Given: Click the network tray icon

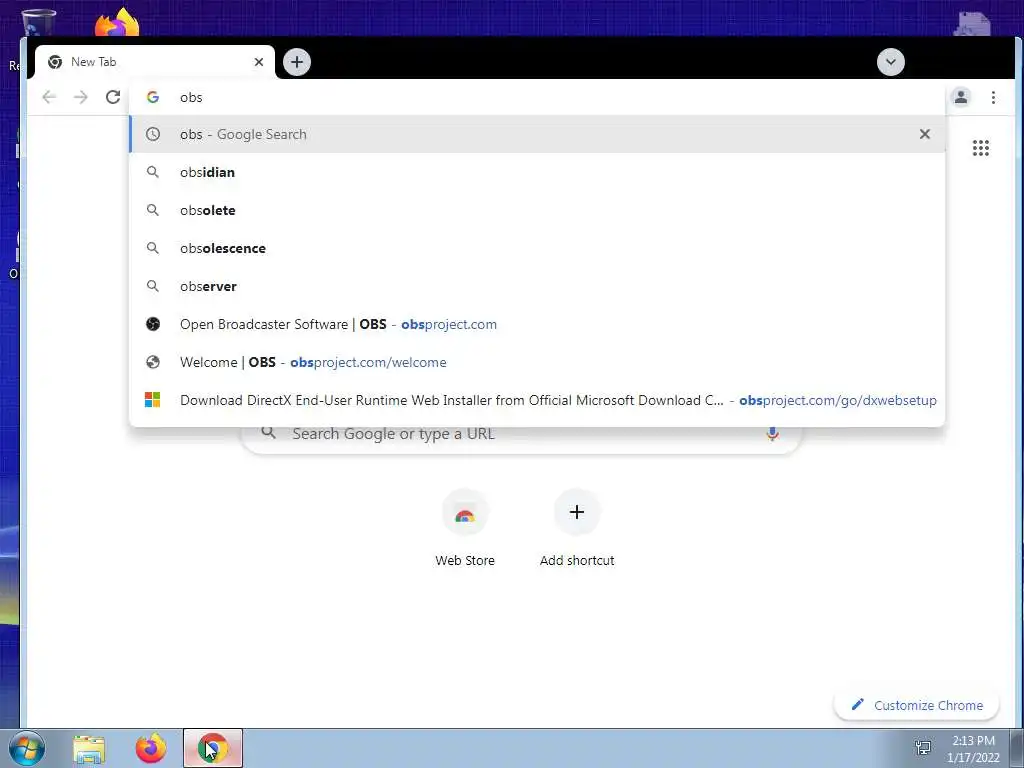Looking at the screenshot, I should click(923, 748).
